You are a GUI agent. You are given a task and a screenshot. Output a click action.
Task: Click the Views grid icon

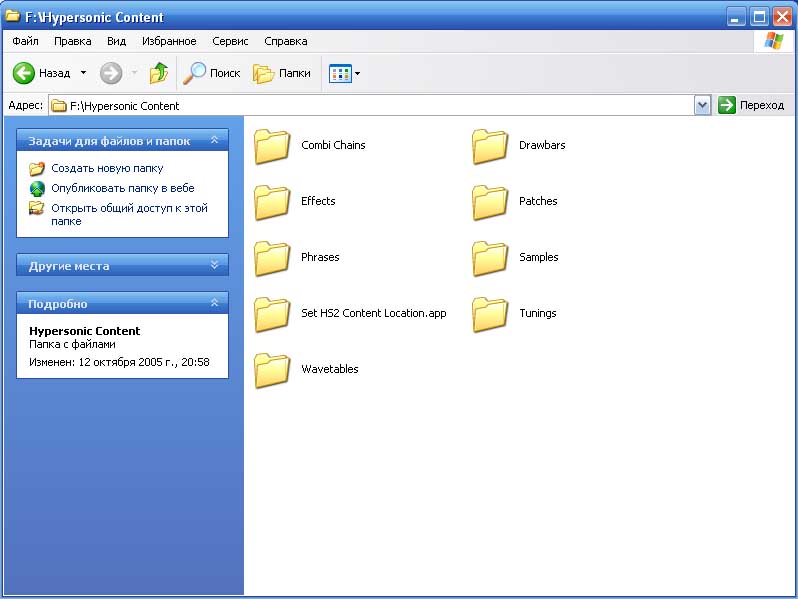[340, 73]
